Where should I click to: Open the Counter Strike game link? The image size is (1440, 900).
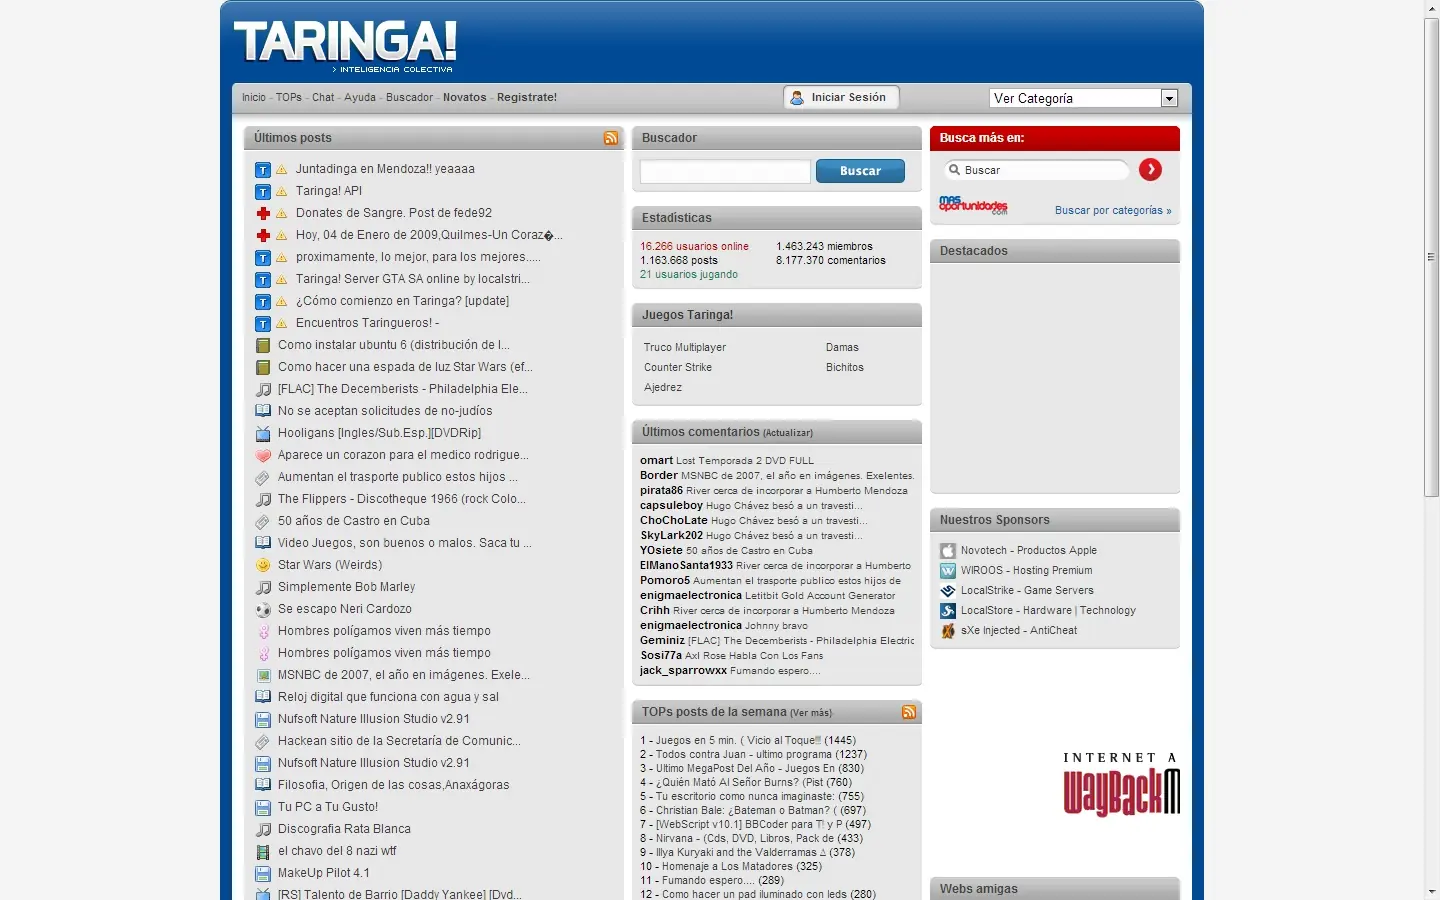coord(678,367)
